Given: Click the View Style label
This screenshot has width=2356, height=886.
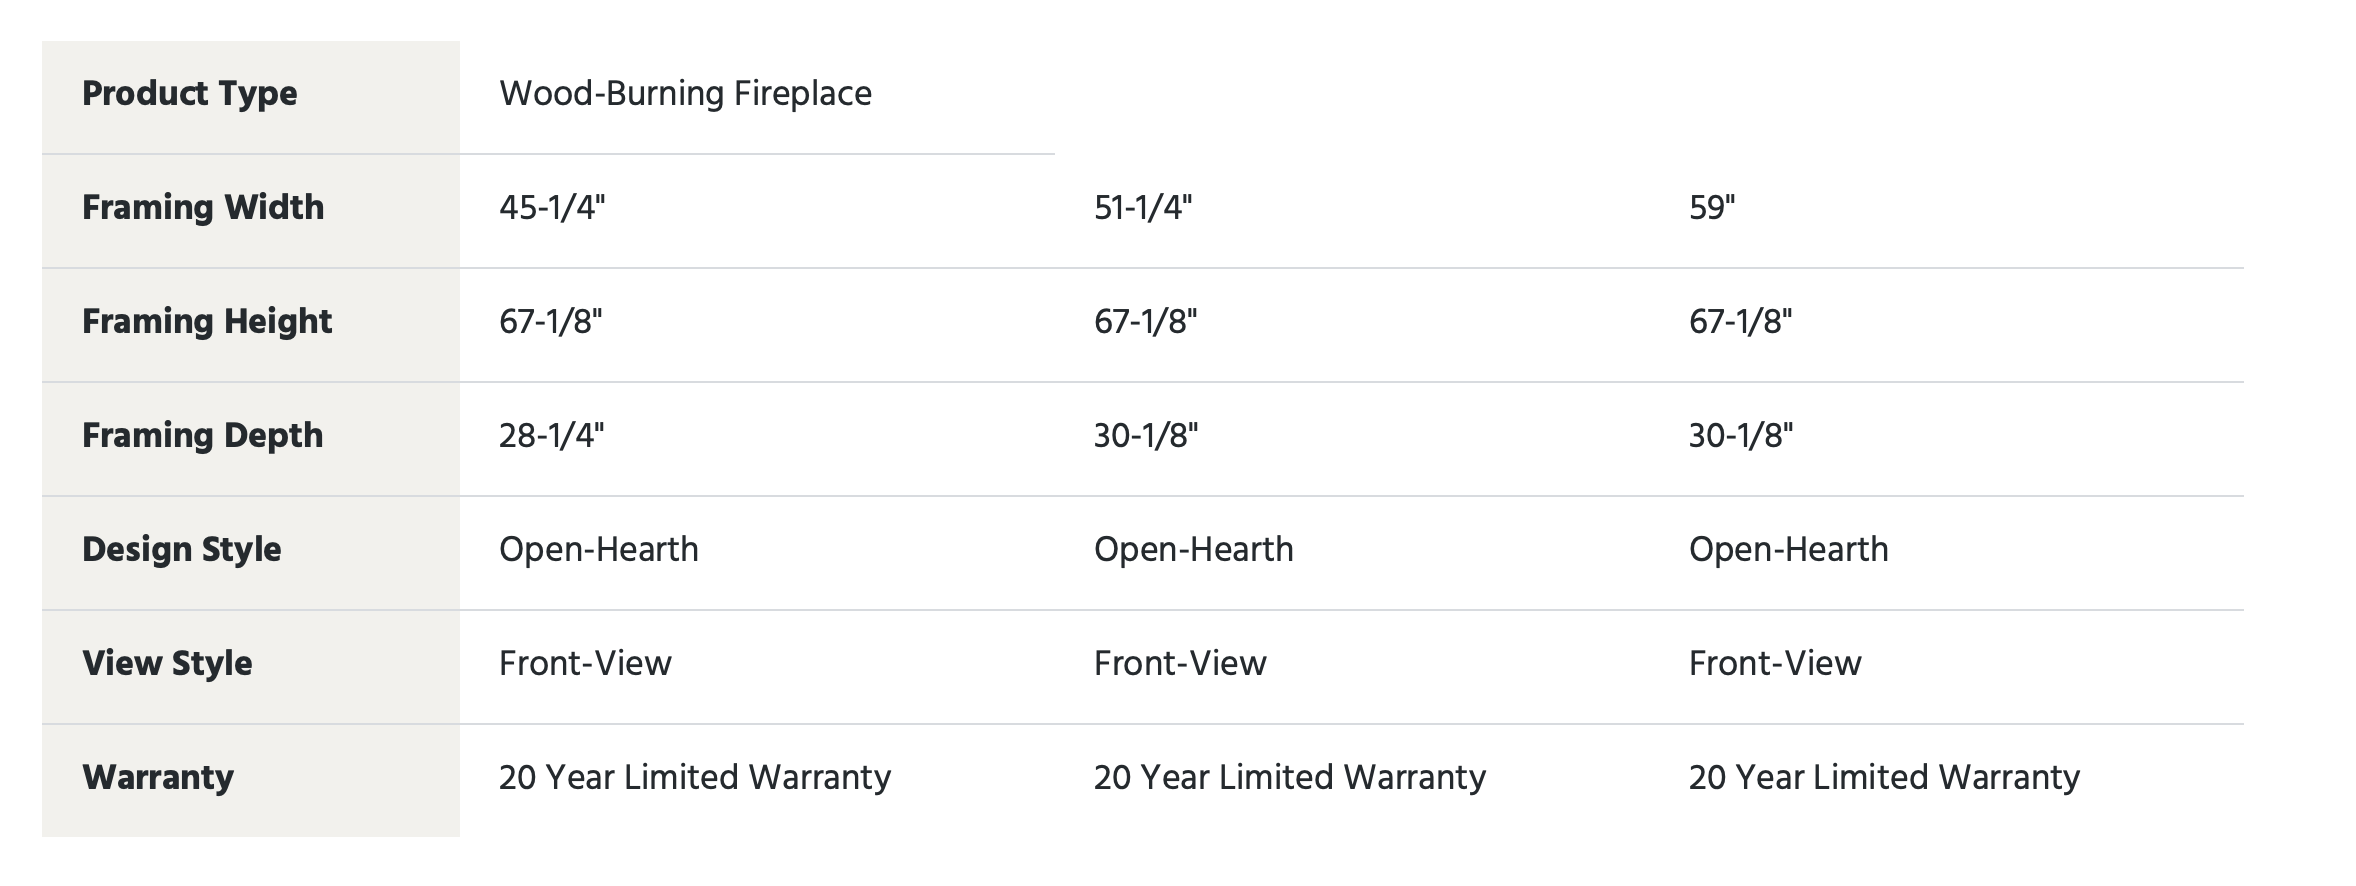Looking at the screenshot, I should coord(167,664).
